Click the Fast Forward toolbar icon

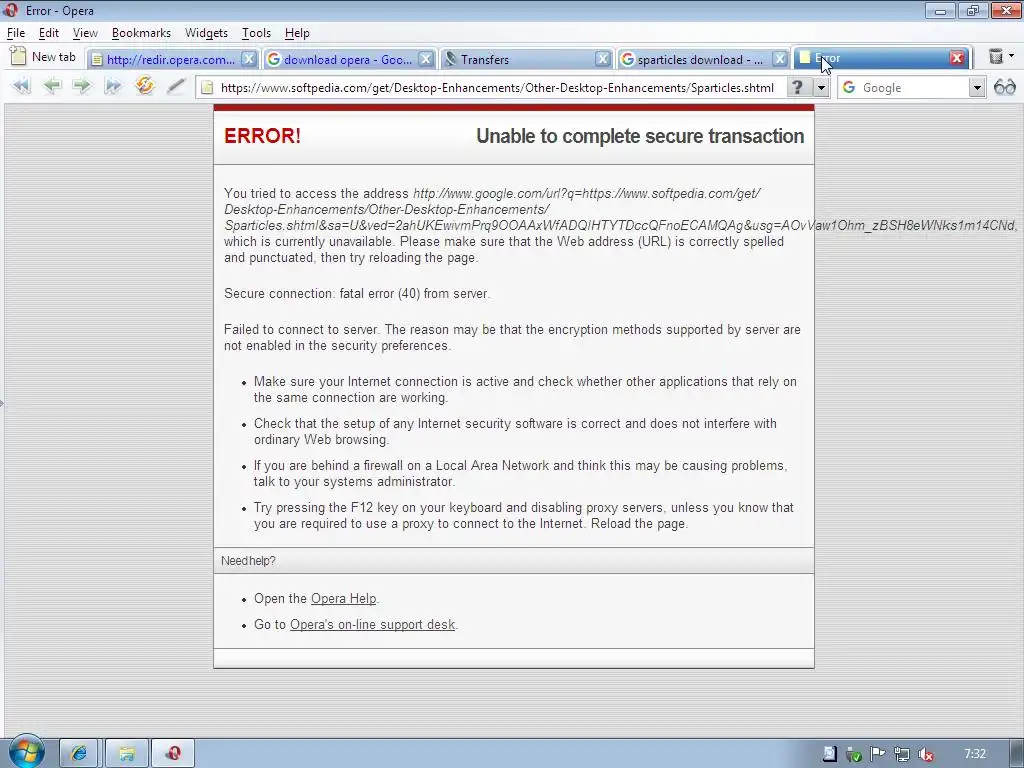click(112, 86)
